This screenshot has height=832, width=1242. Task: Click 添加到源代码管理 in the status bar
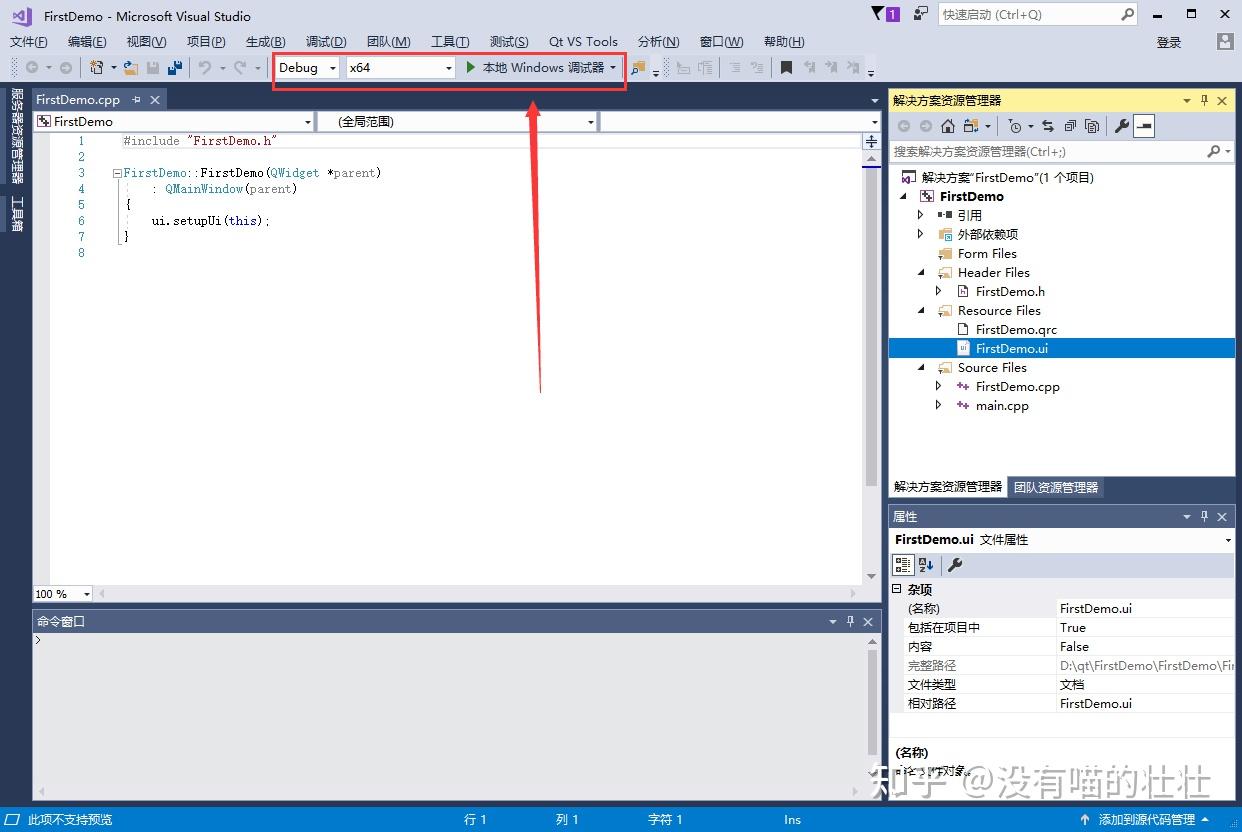[1146, 819]
